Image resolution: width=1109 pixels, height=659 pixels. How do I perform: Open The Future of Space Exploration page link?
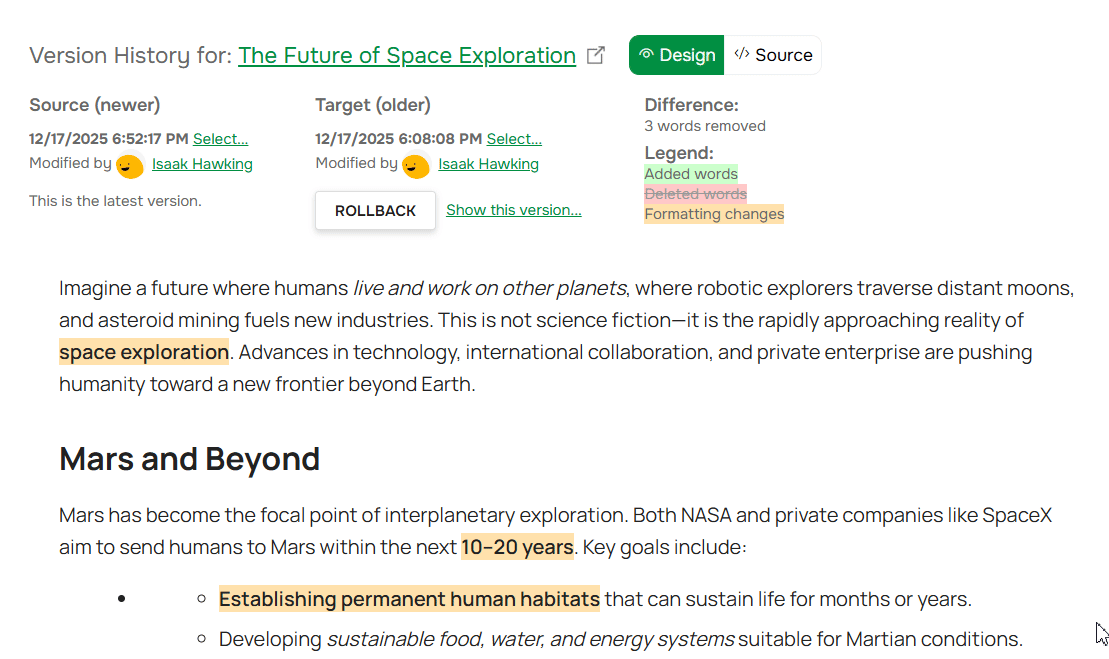[x=407, y=56]
